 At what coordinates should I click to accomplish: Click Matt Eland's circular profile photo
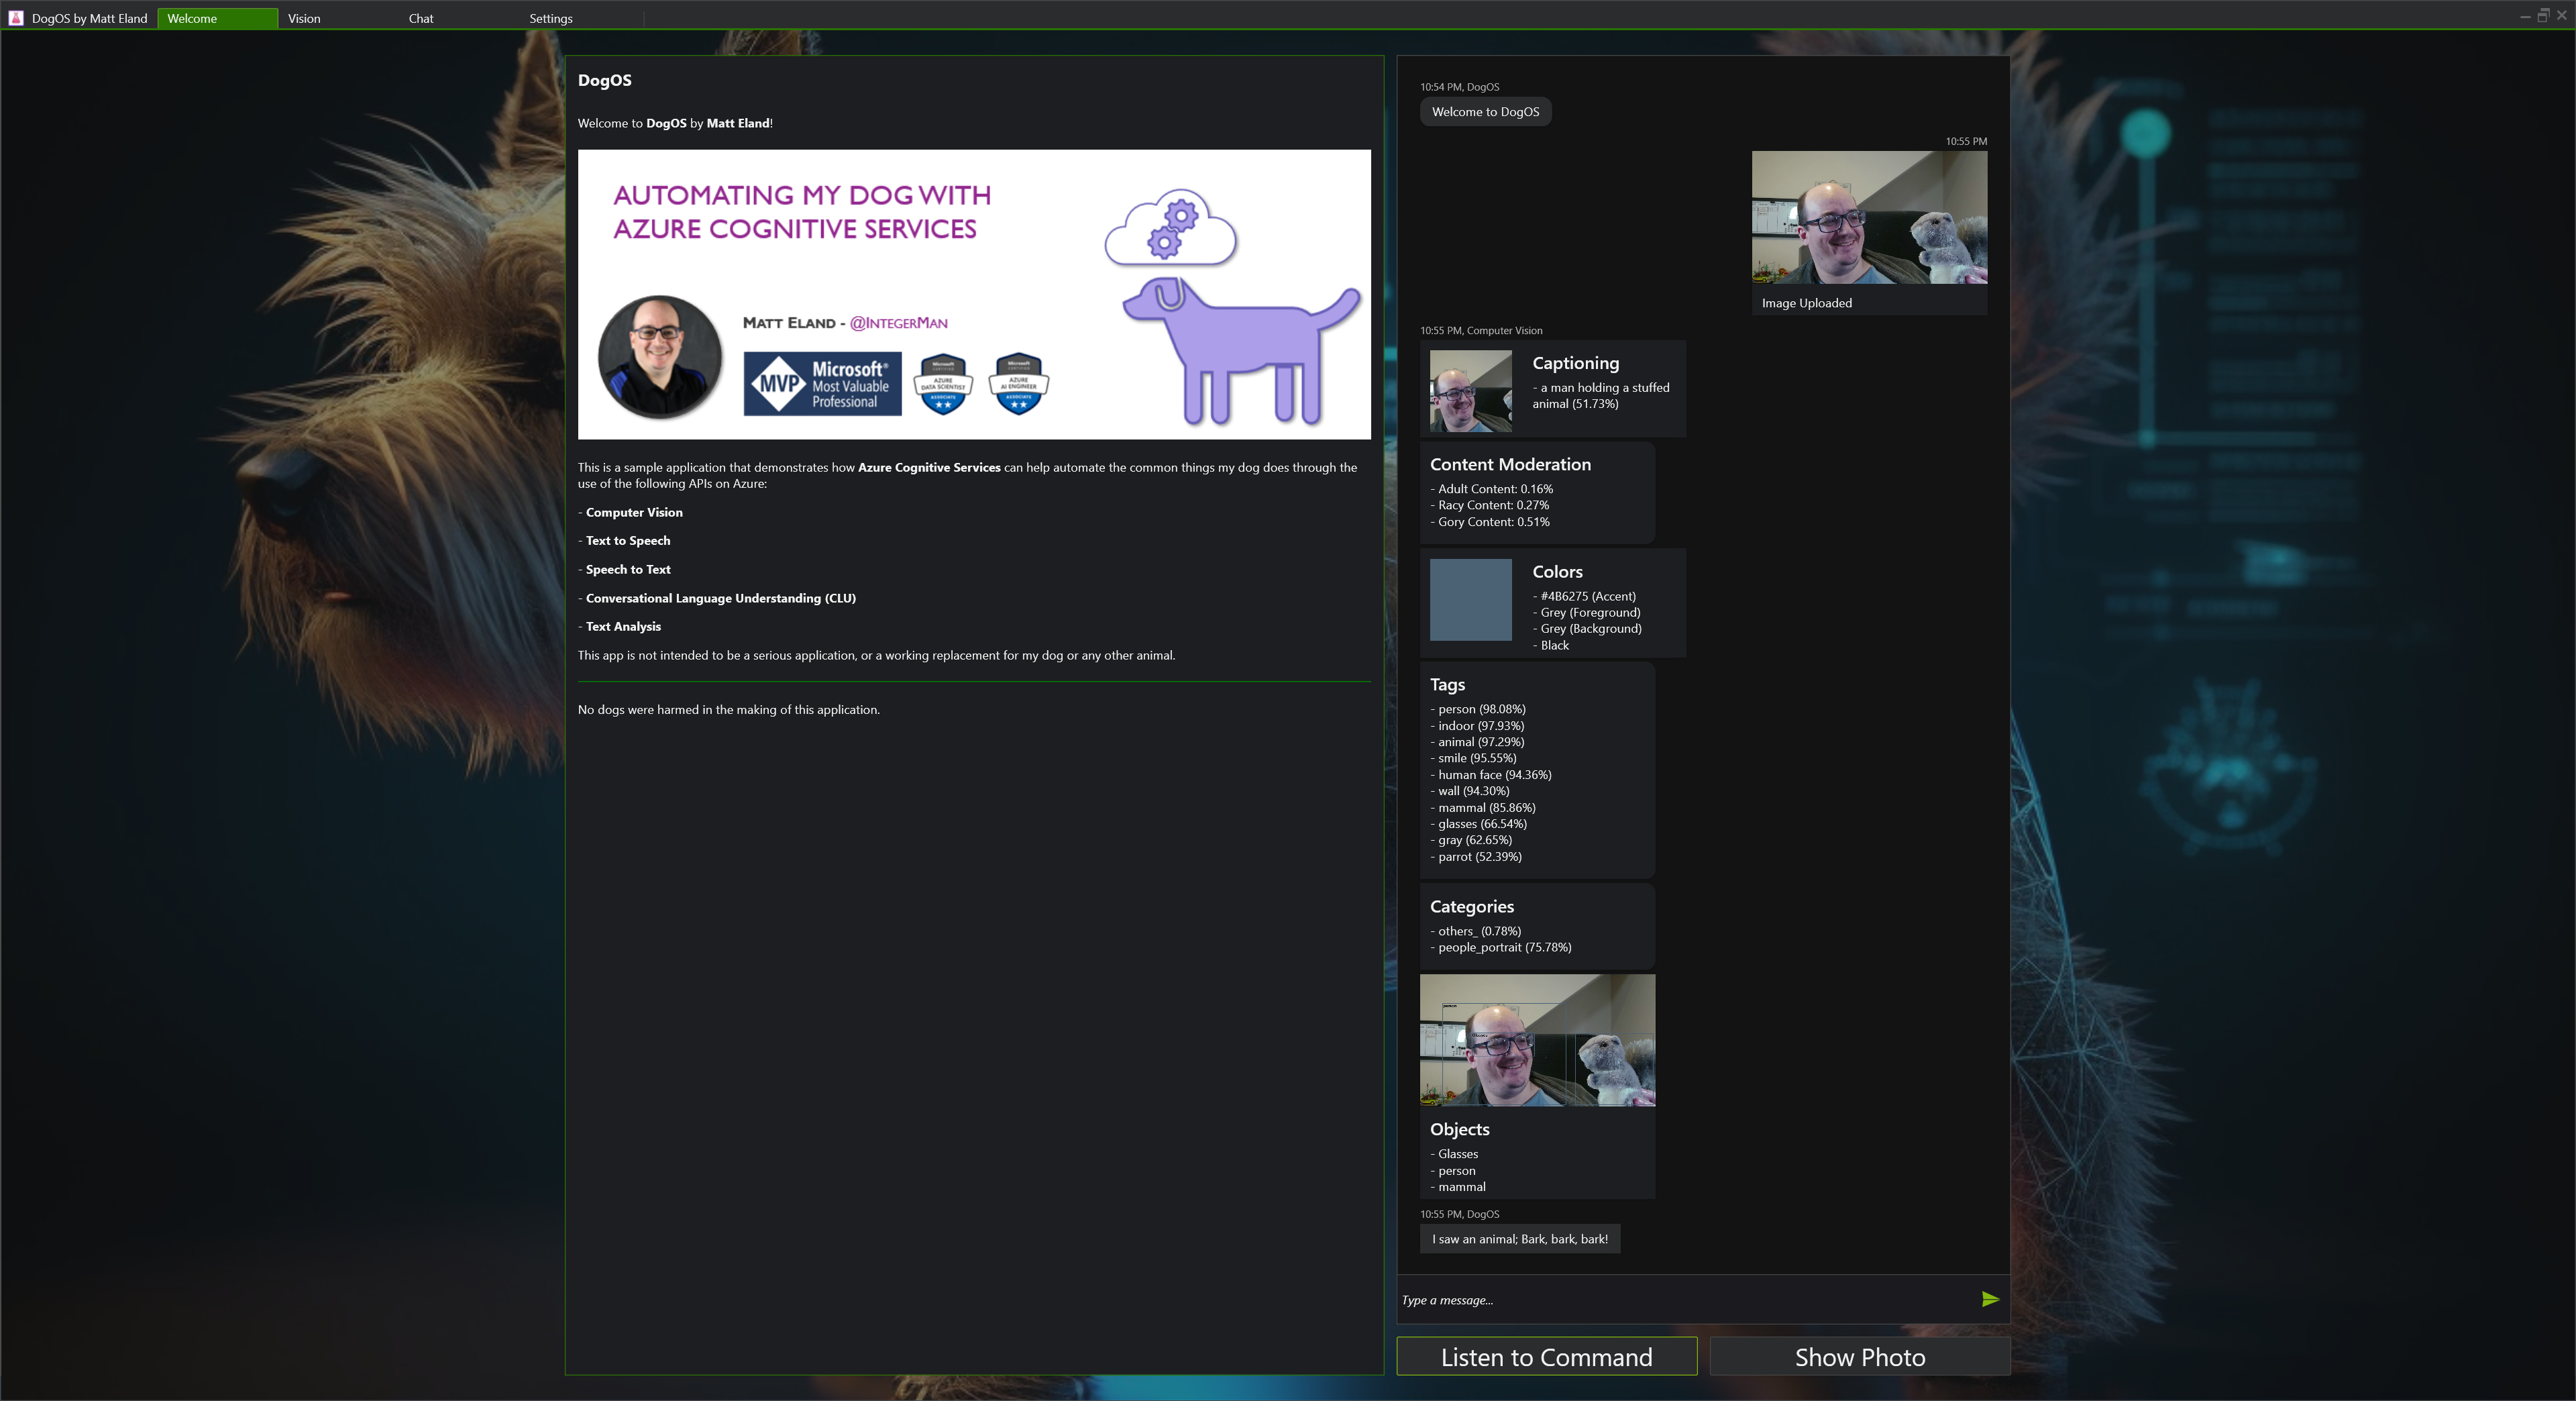click(x=659, y=356)
